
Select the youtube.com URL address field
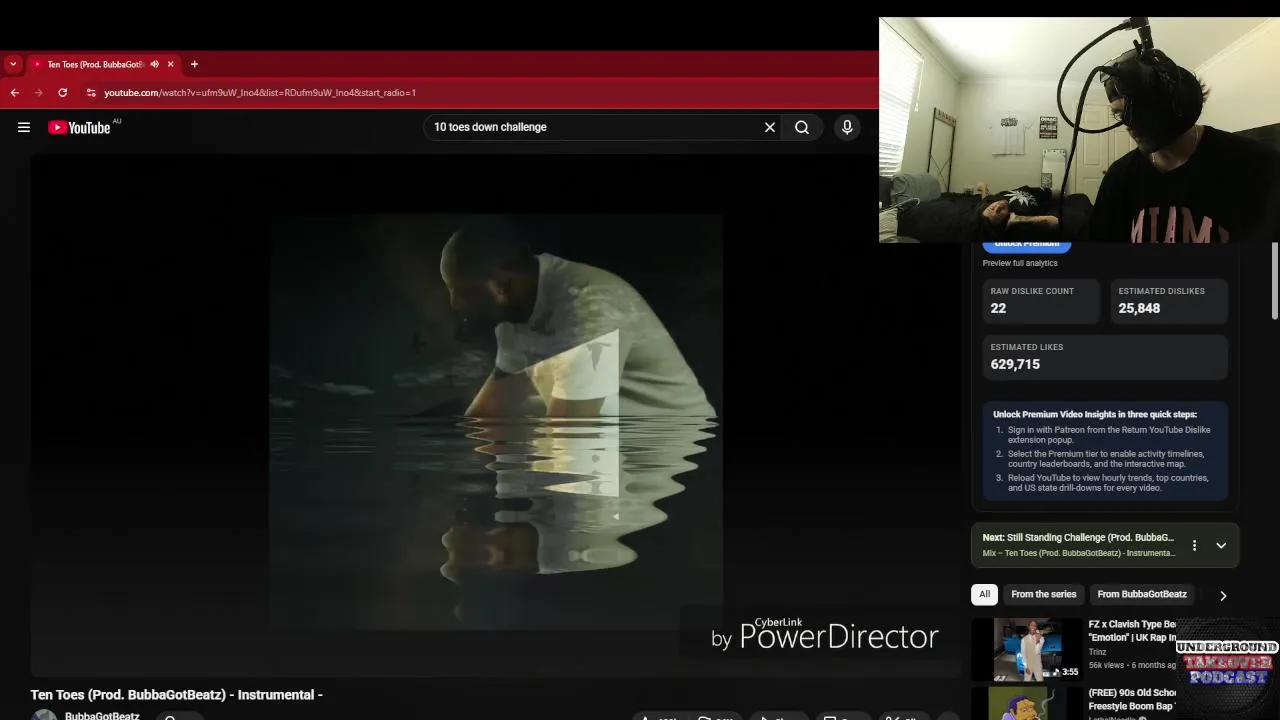(260, 92)
